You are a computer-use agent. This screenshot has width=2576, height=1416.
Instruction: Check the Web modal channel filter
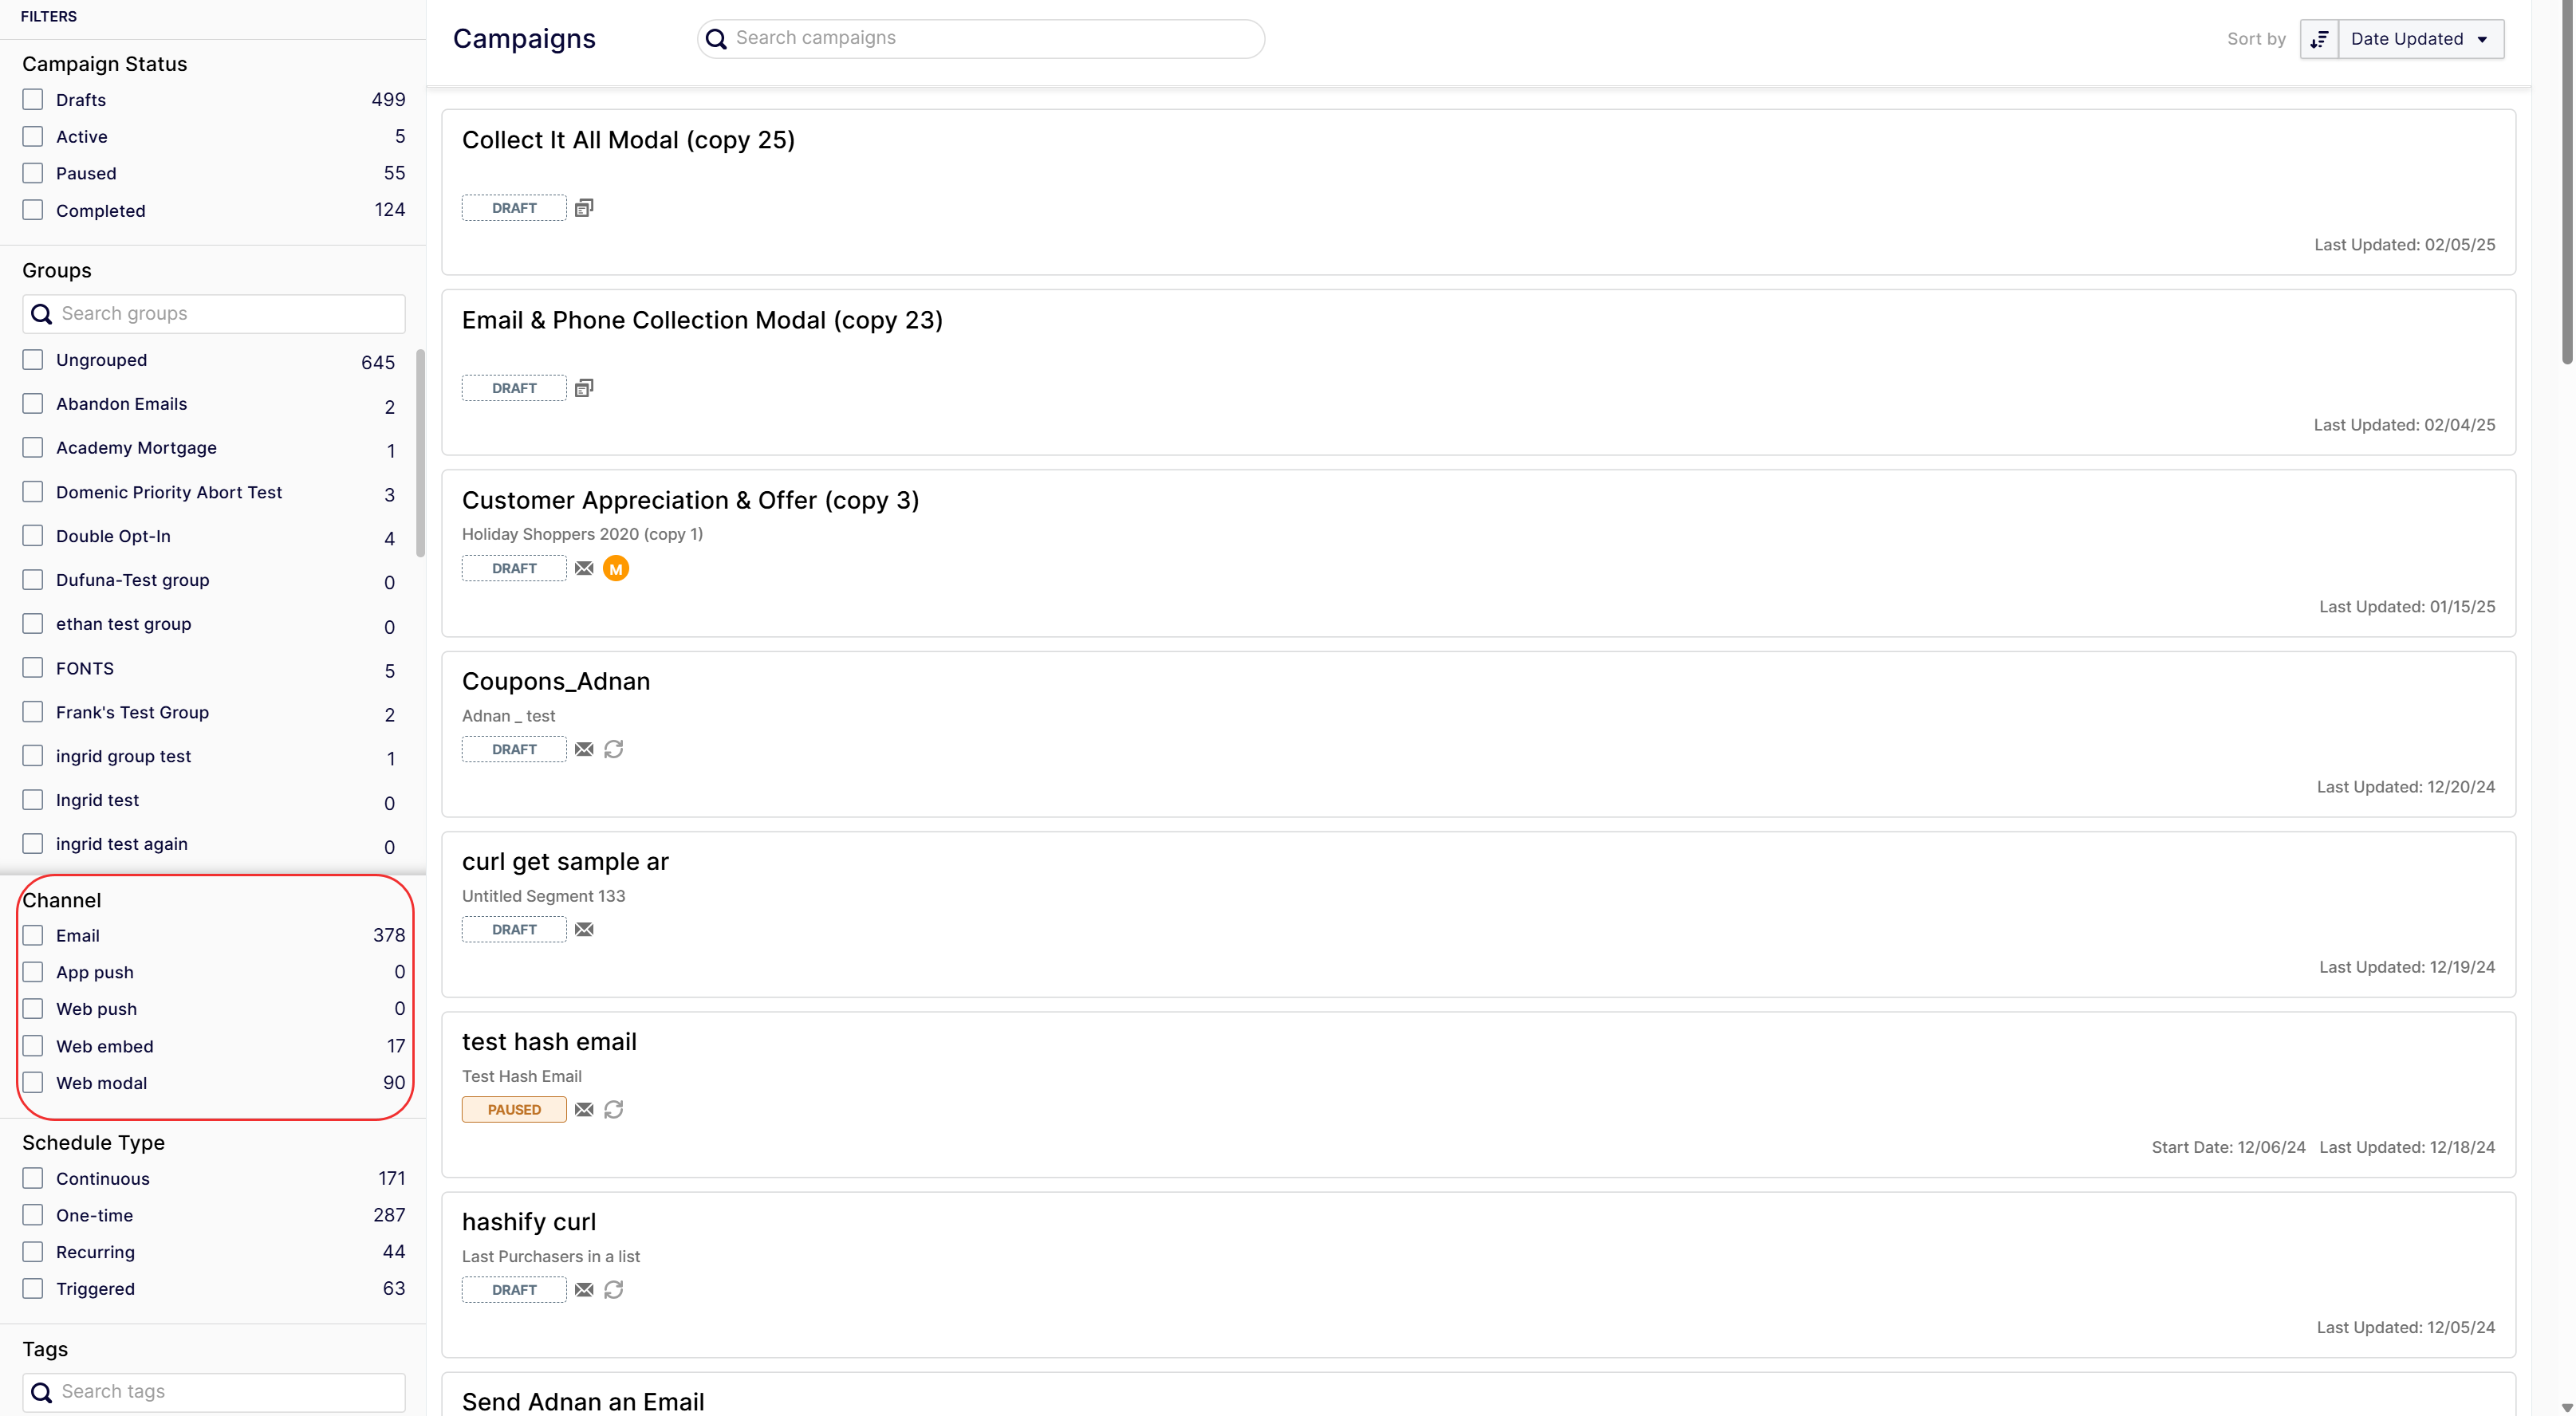pos(33,1083)
